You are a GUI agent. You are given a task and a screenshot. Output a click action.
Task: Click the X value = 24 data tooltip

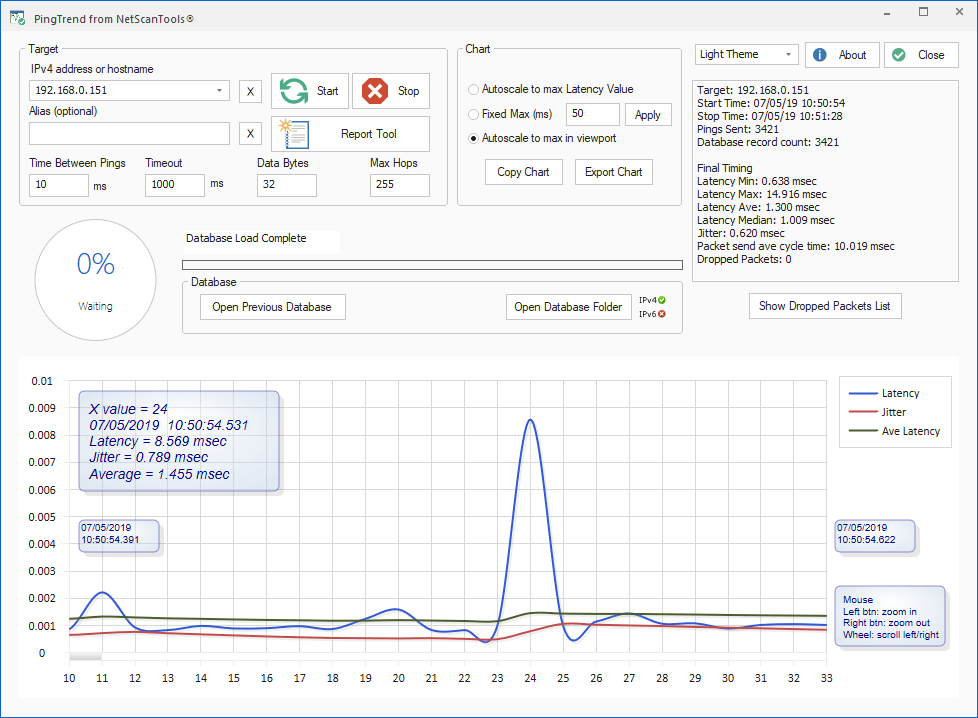(x=179, y=442)
